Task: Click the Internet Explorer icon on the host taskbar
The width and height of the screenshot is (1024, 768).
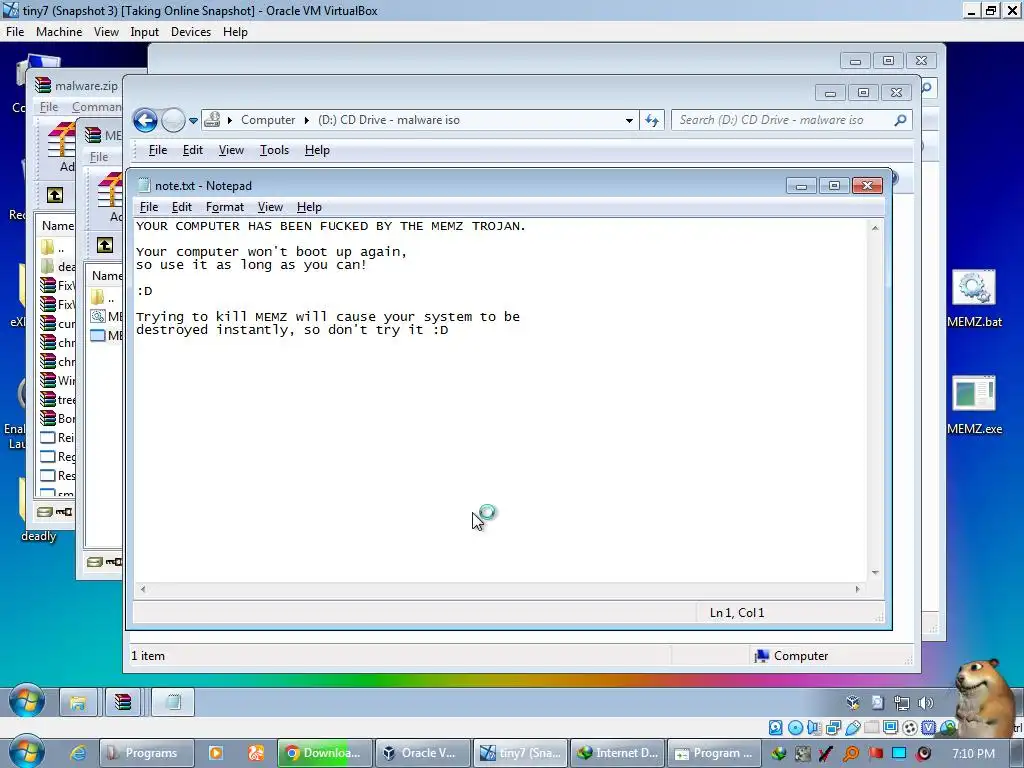Action: 78,753
